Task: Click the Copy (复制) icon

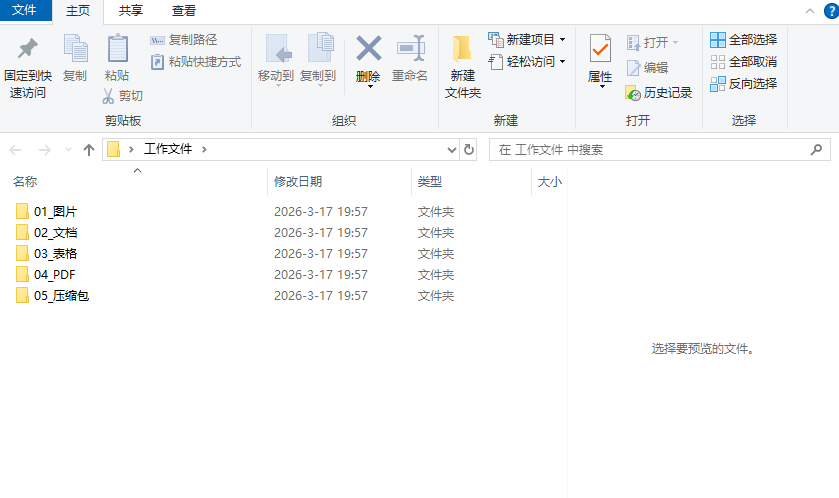Action: coord(75,49)
